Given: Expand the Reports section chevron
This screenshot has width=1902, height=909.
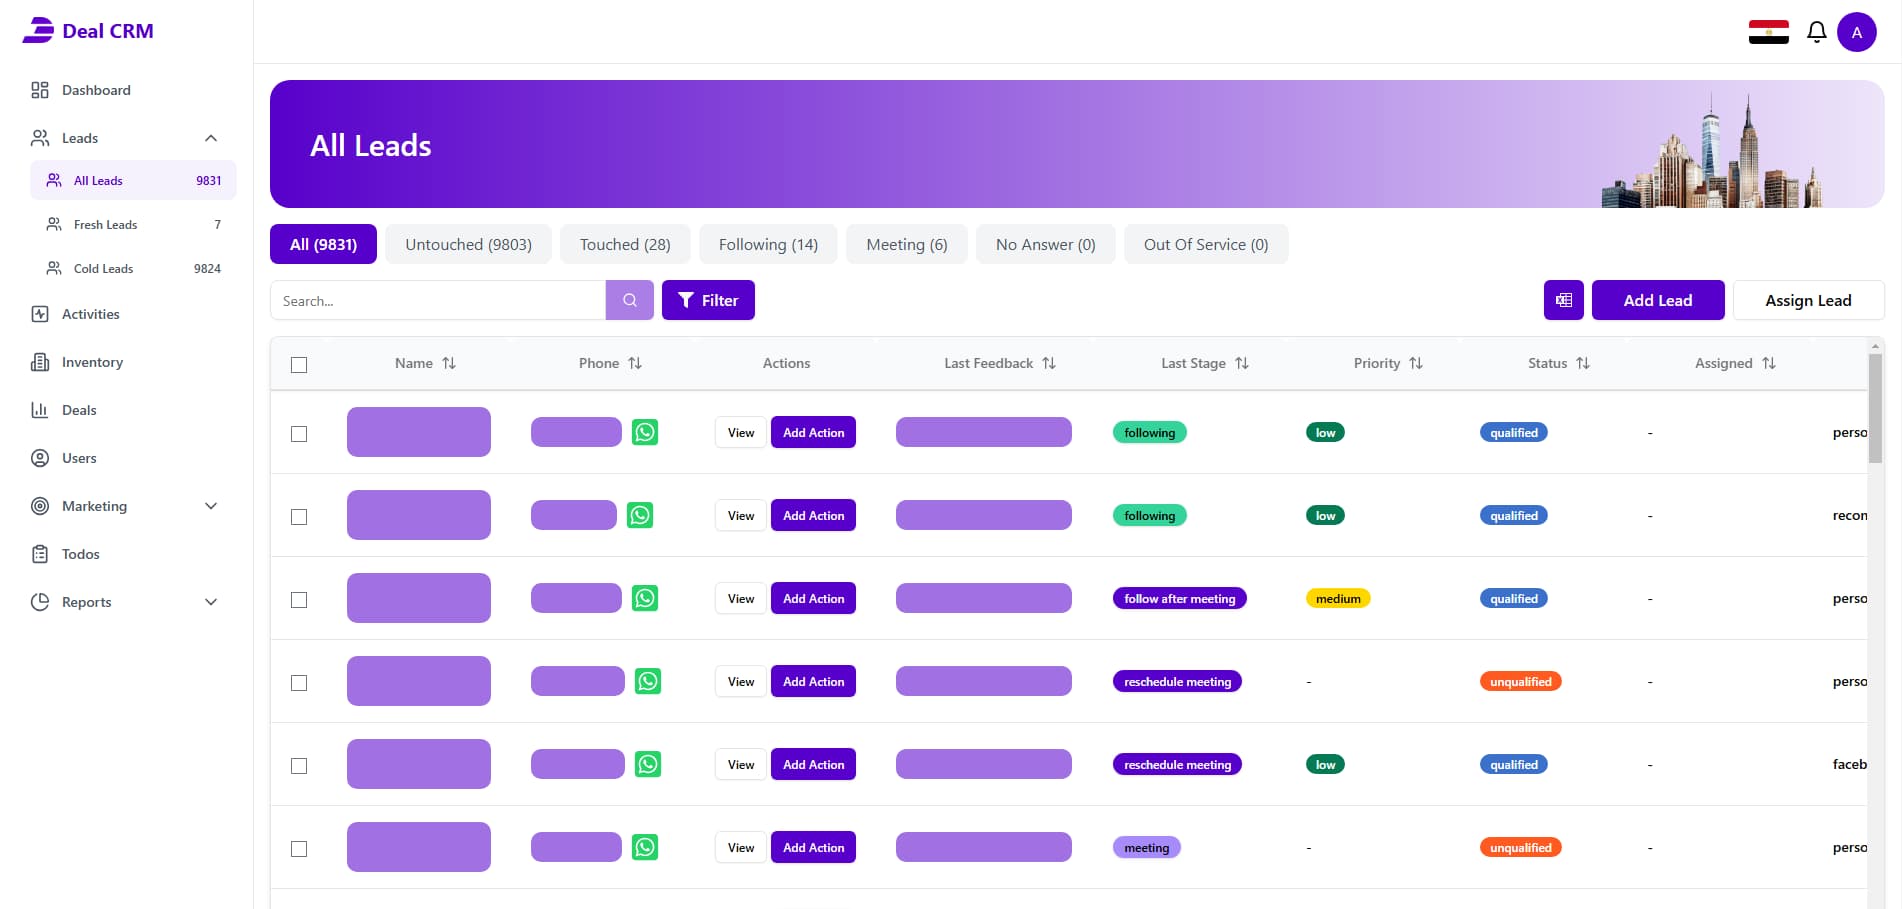Looking at the screenshot, I should tap(211, 602).
